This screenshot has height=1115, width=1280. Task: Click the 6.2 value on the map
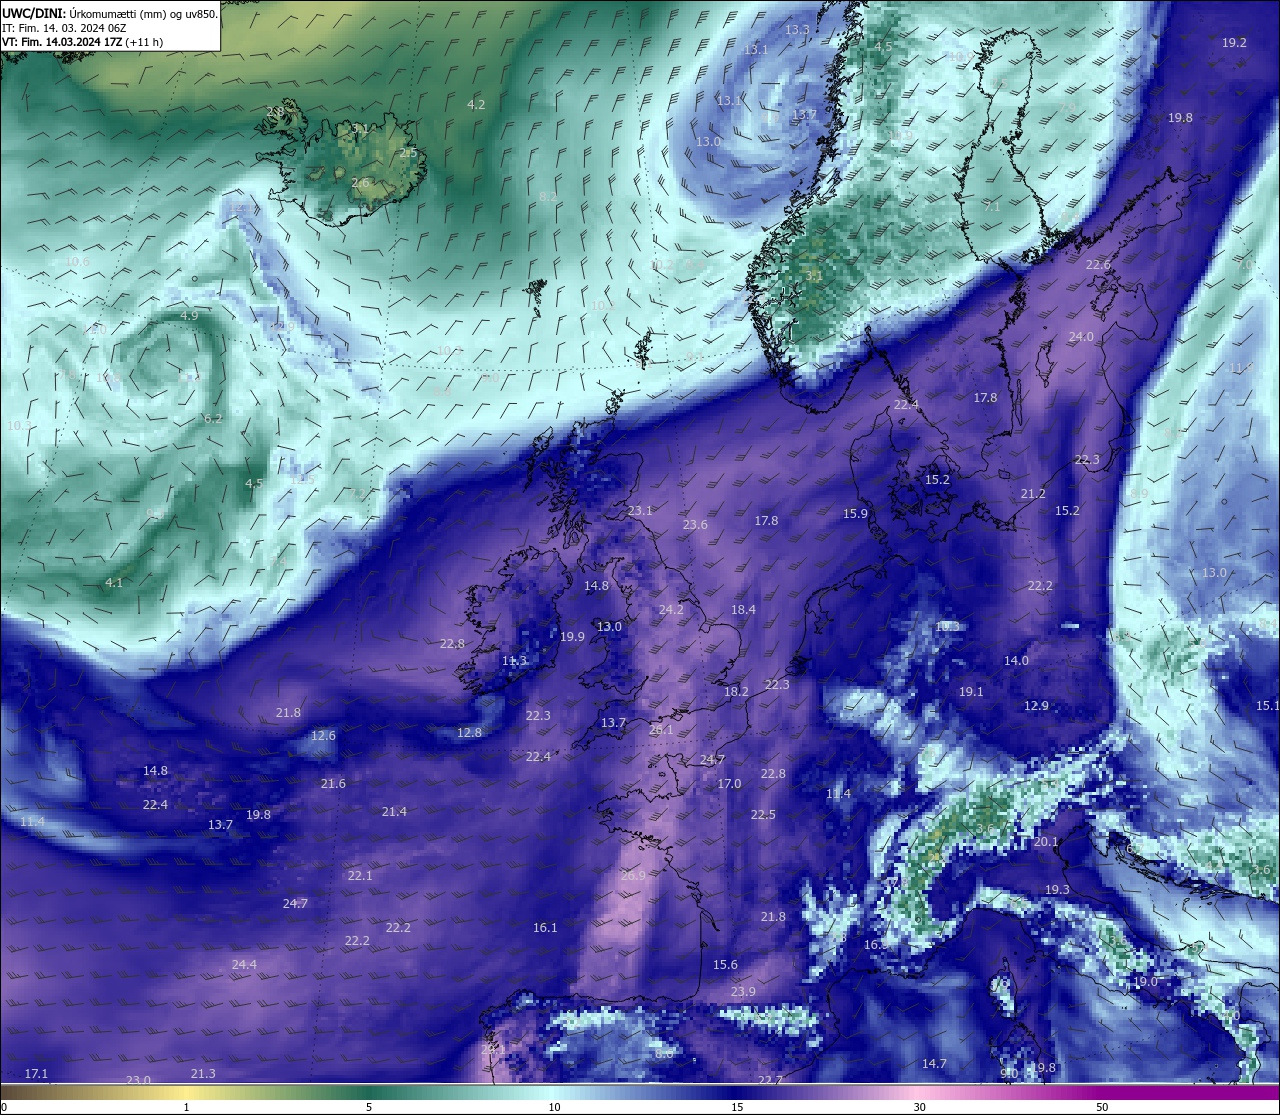(213, 419)
